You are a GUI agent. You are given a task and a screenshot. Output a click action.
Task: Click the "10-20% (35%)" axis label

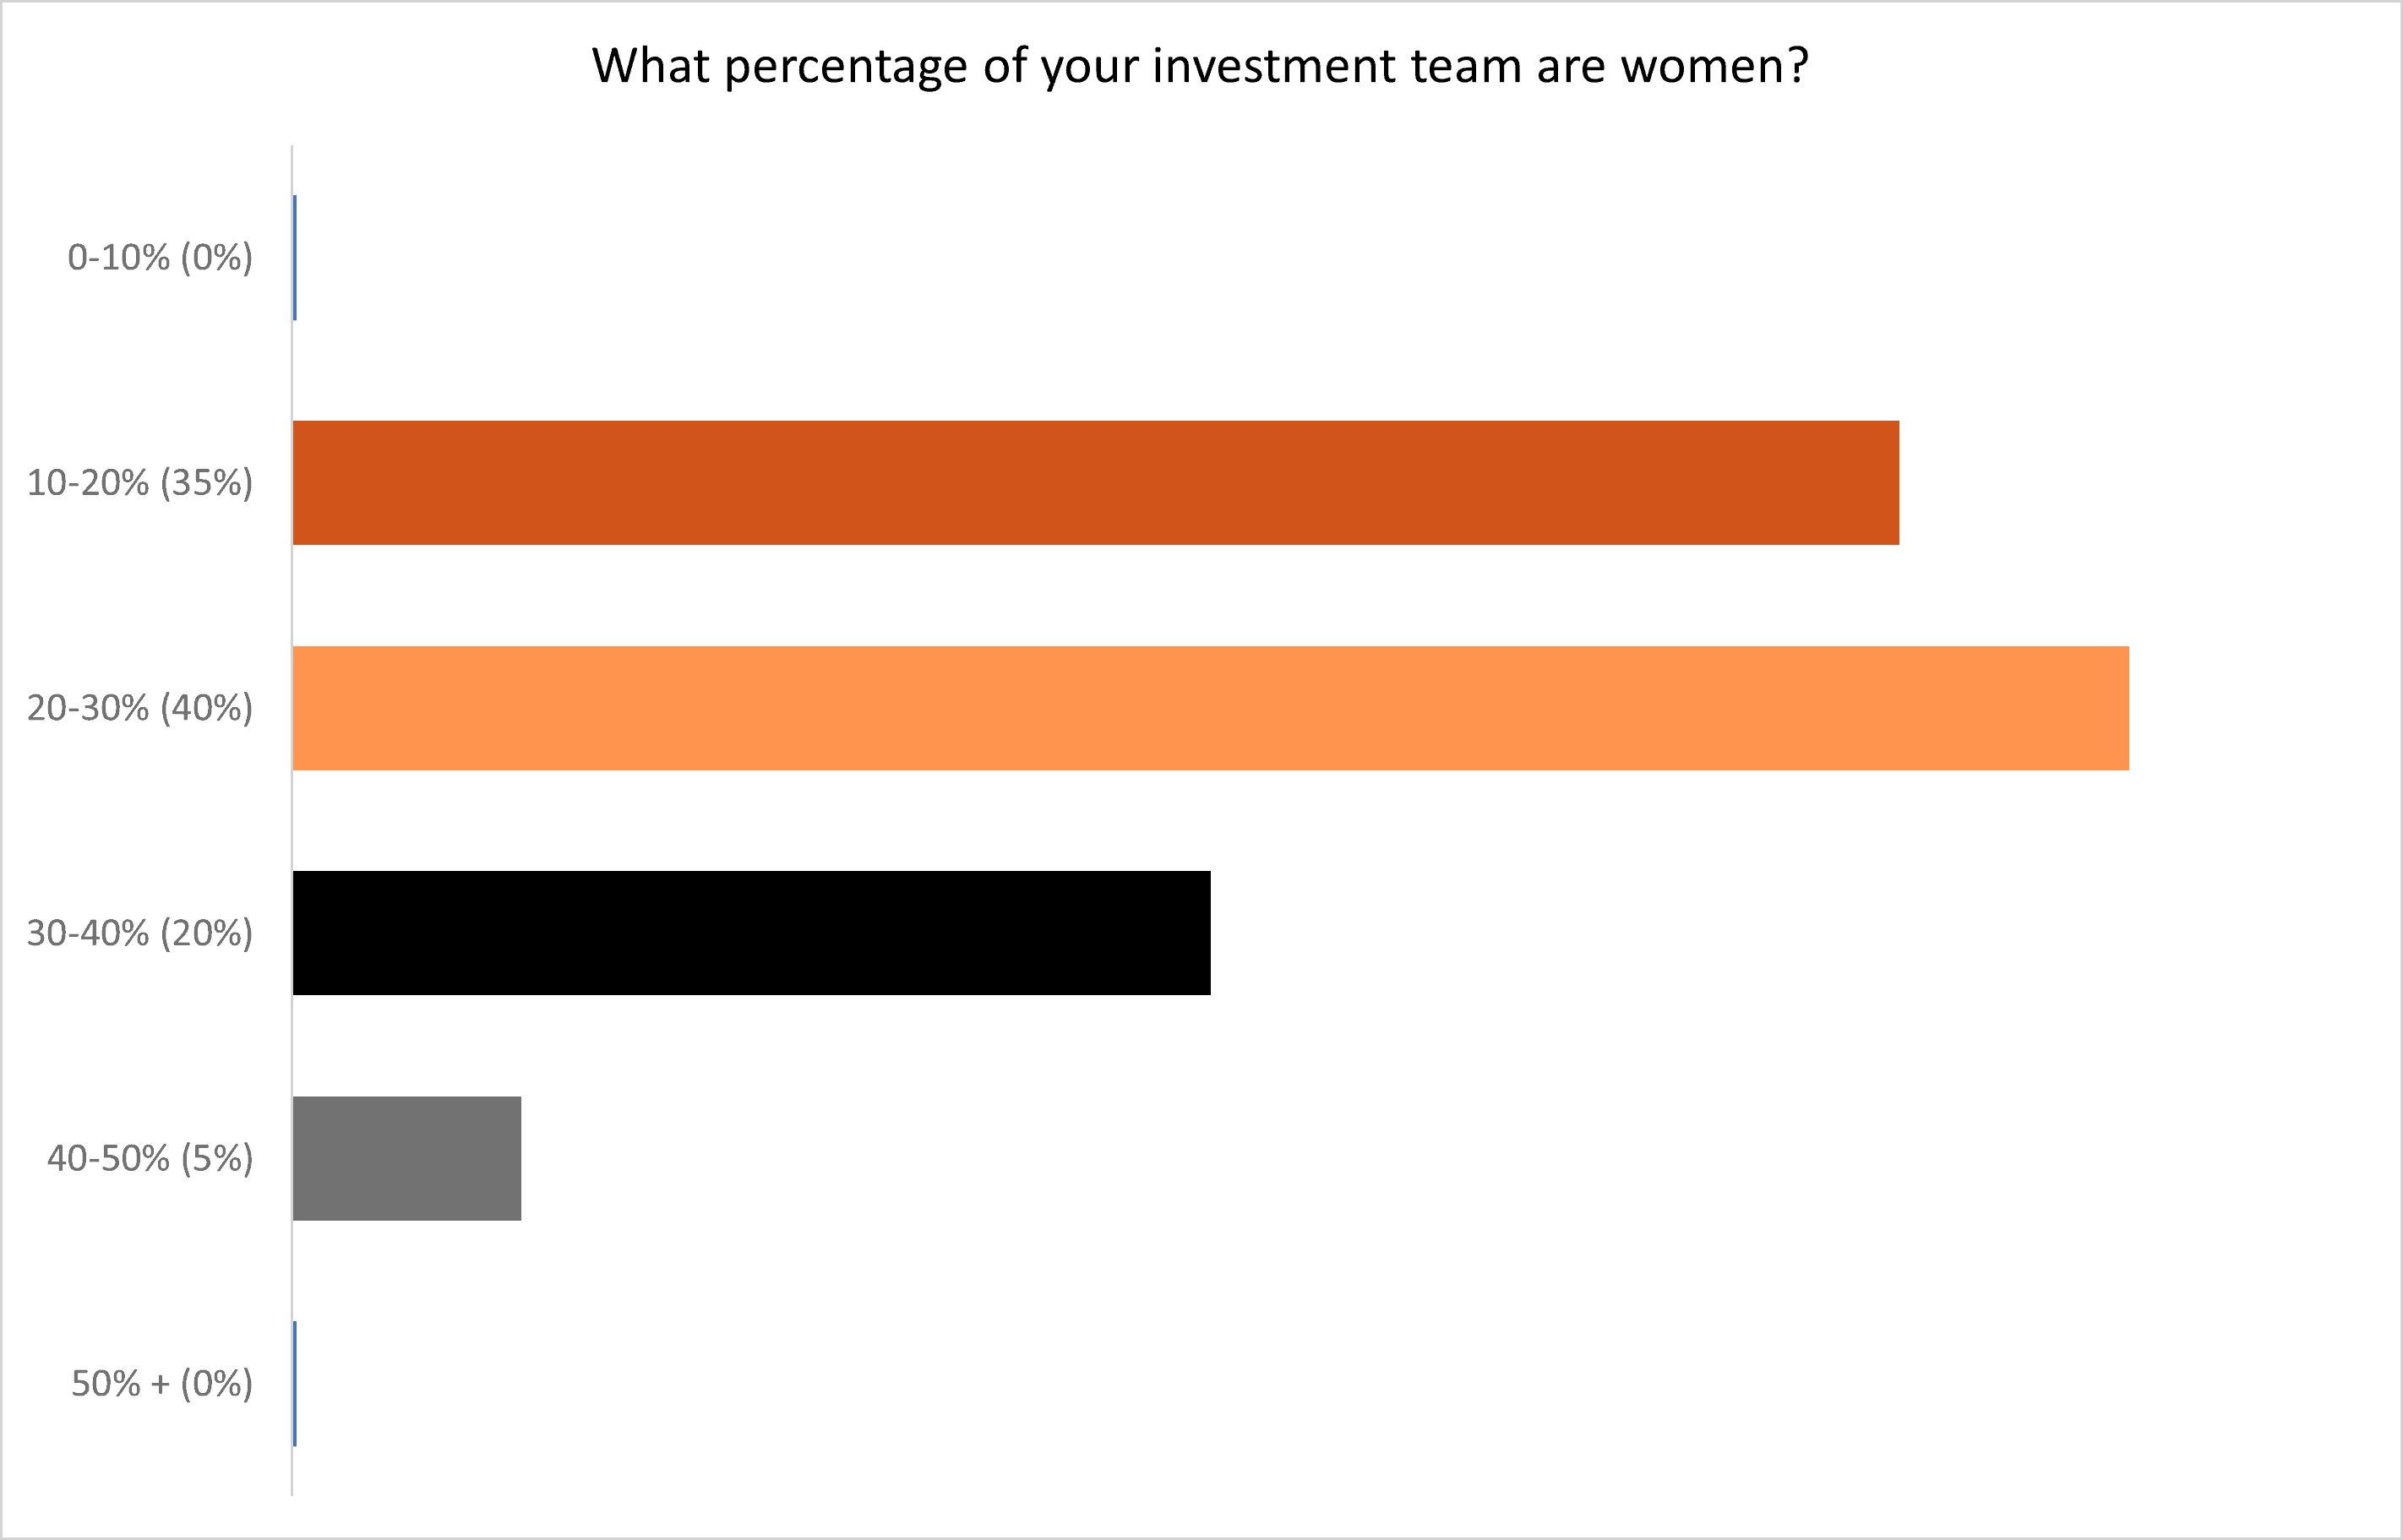[139, 483]
